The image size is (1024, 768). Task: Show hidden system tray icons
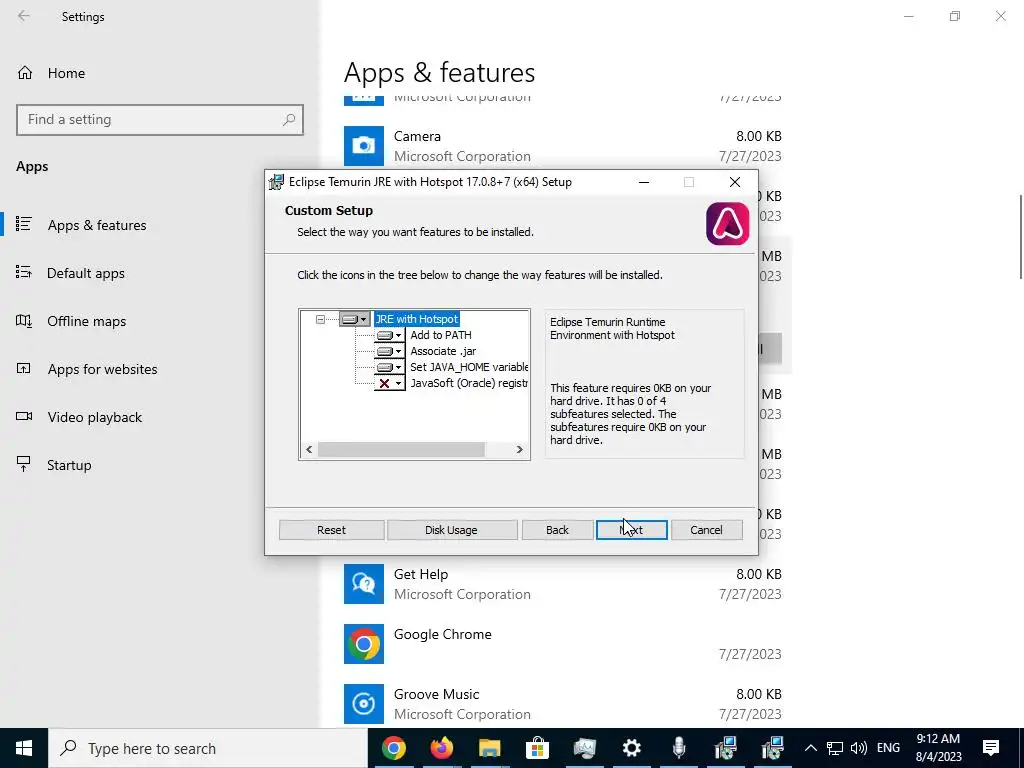(810, 748)
